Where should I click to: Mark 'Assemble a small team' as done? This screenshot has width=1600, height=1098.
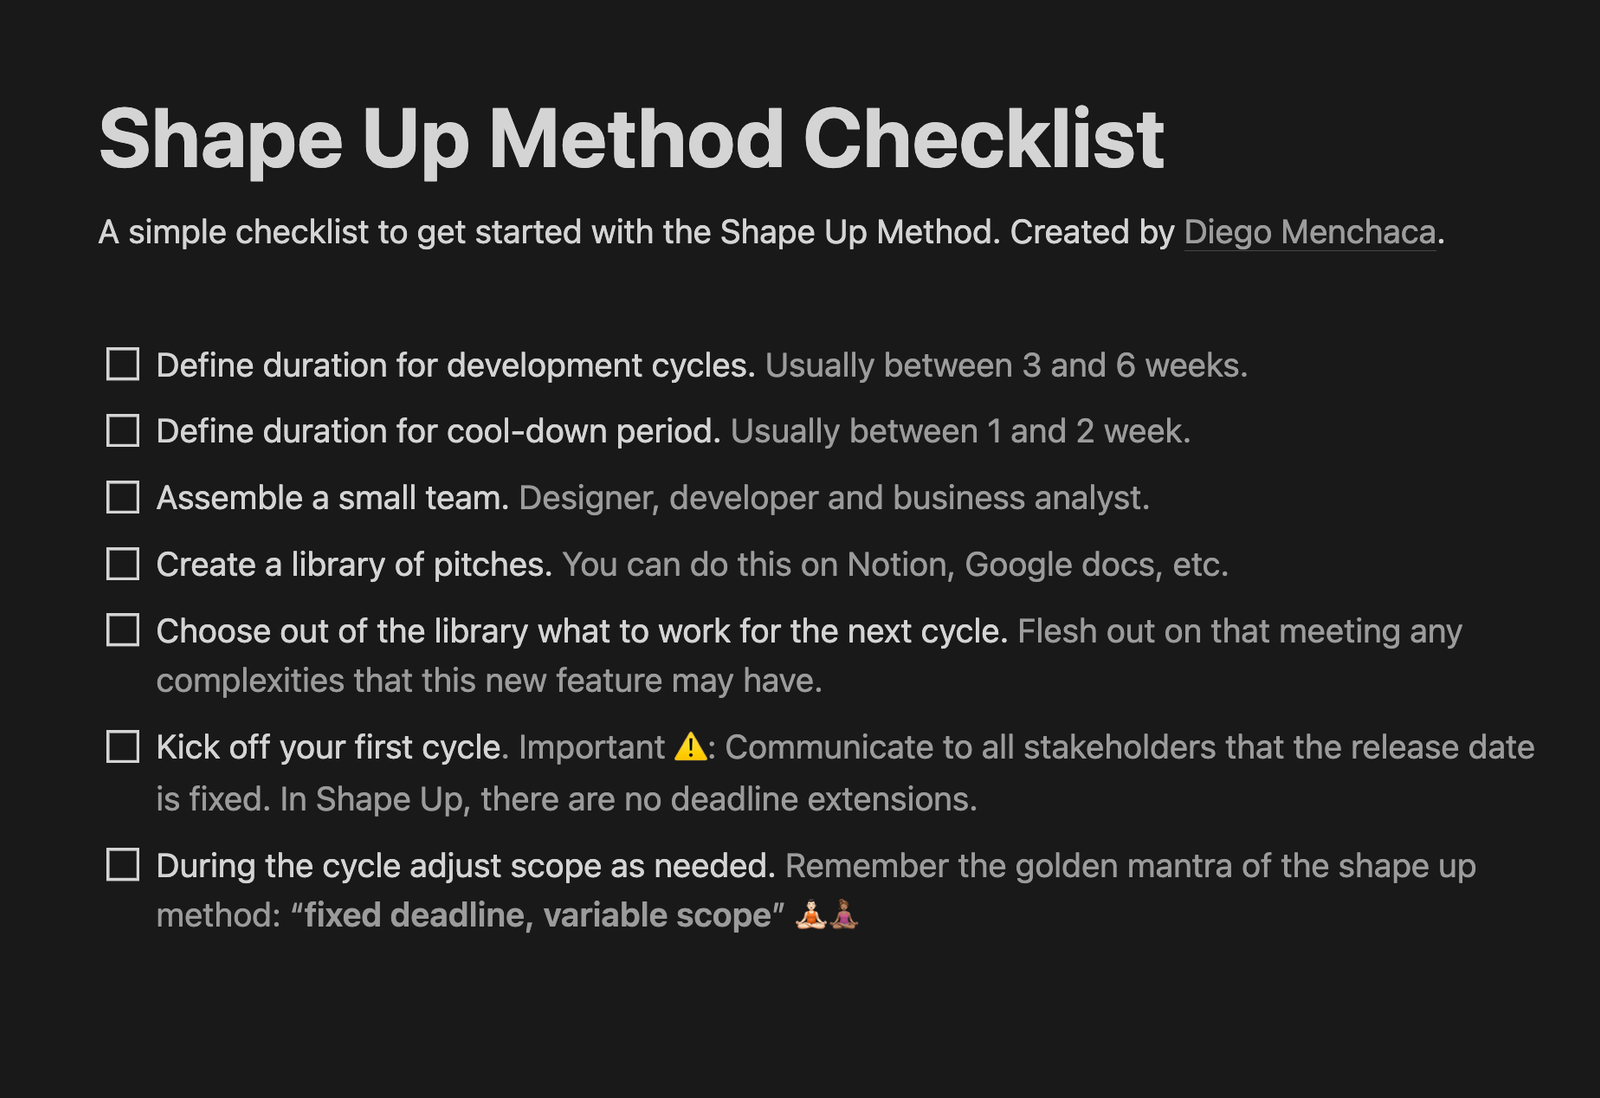pyautogui.click(x=123, y=497)
